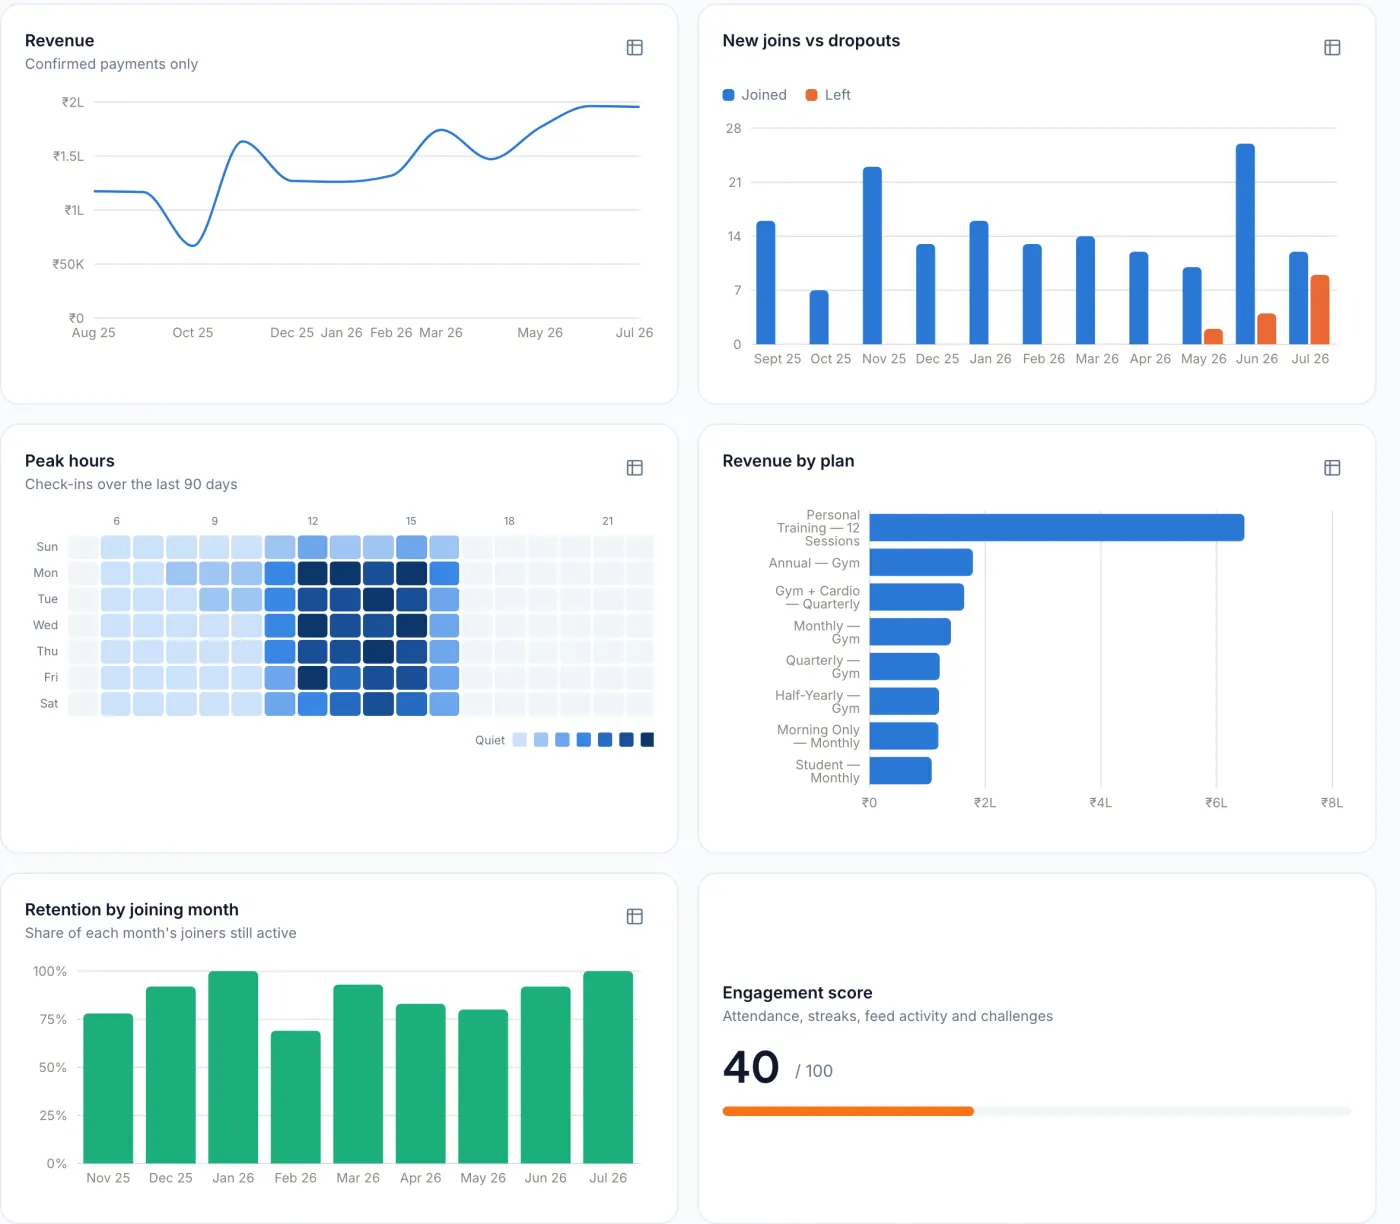This screenshot has width=1400, height=1224.
Task: Click the Morning Only Monthly revenue bar
Action: pos(904,736)
